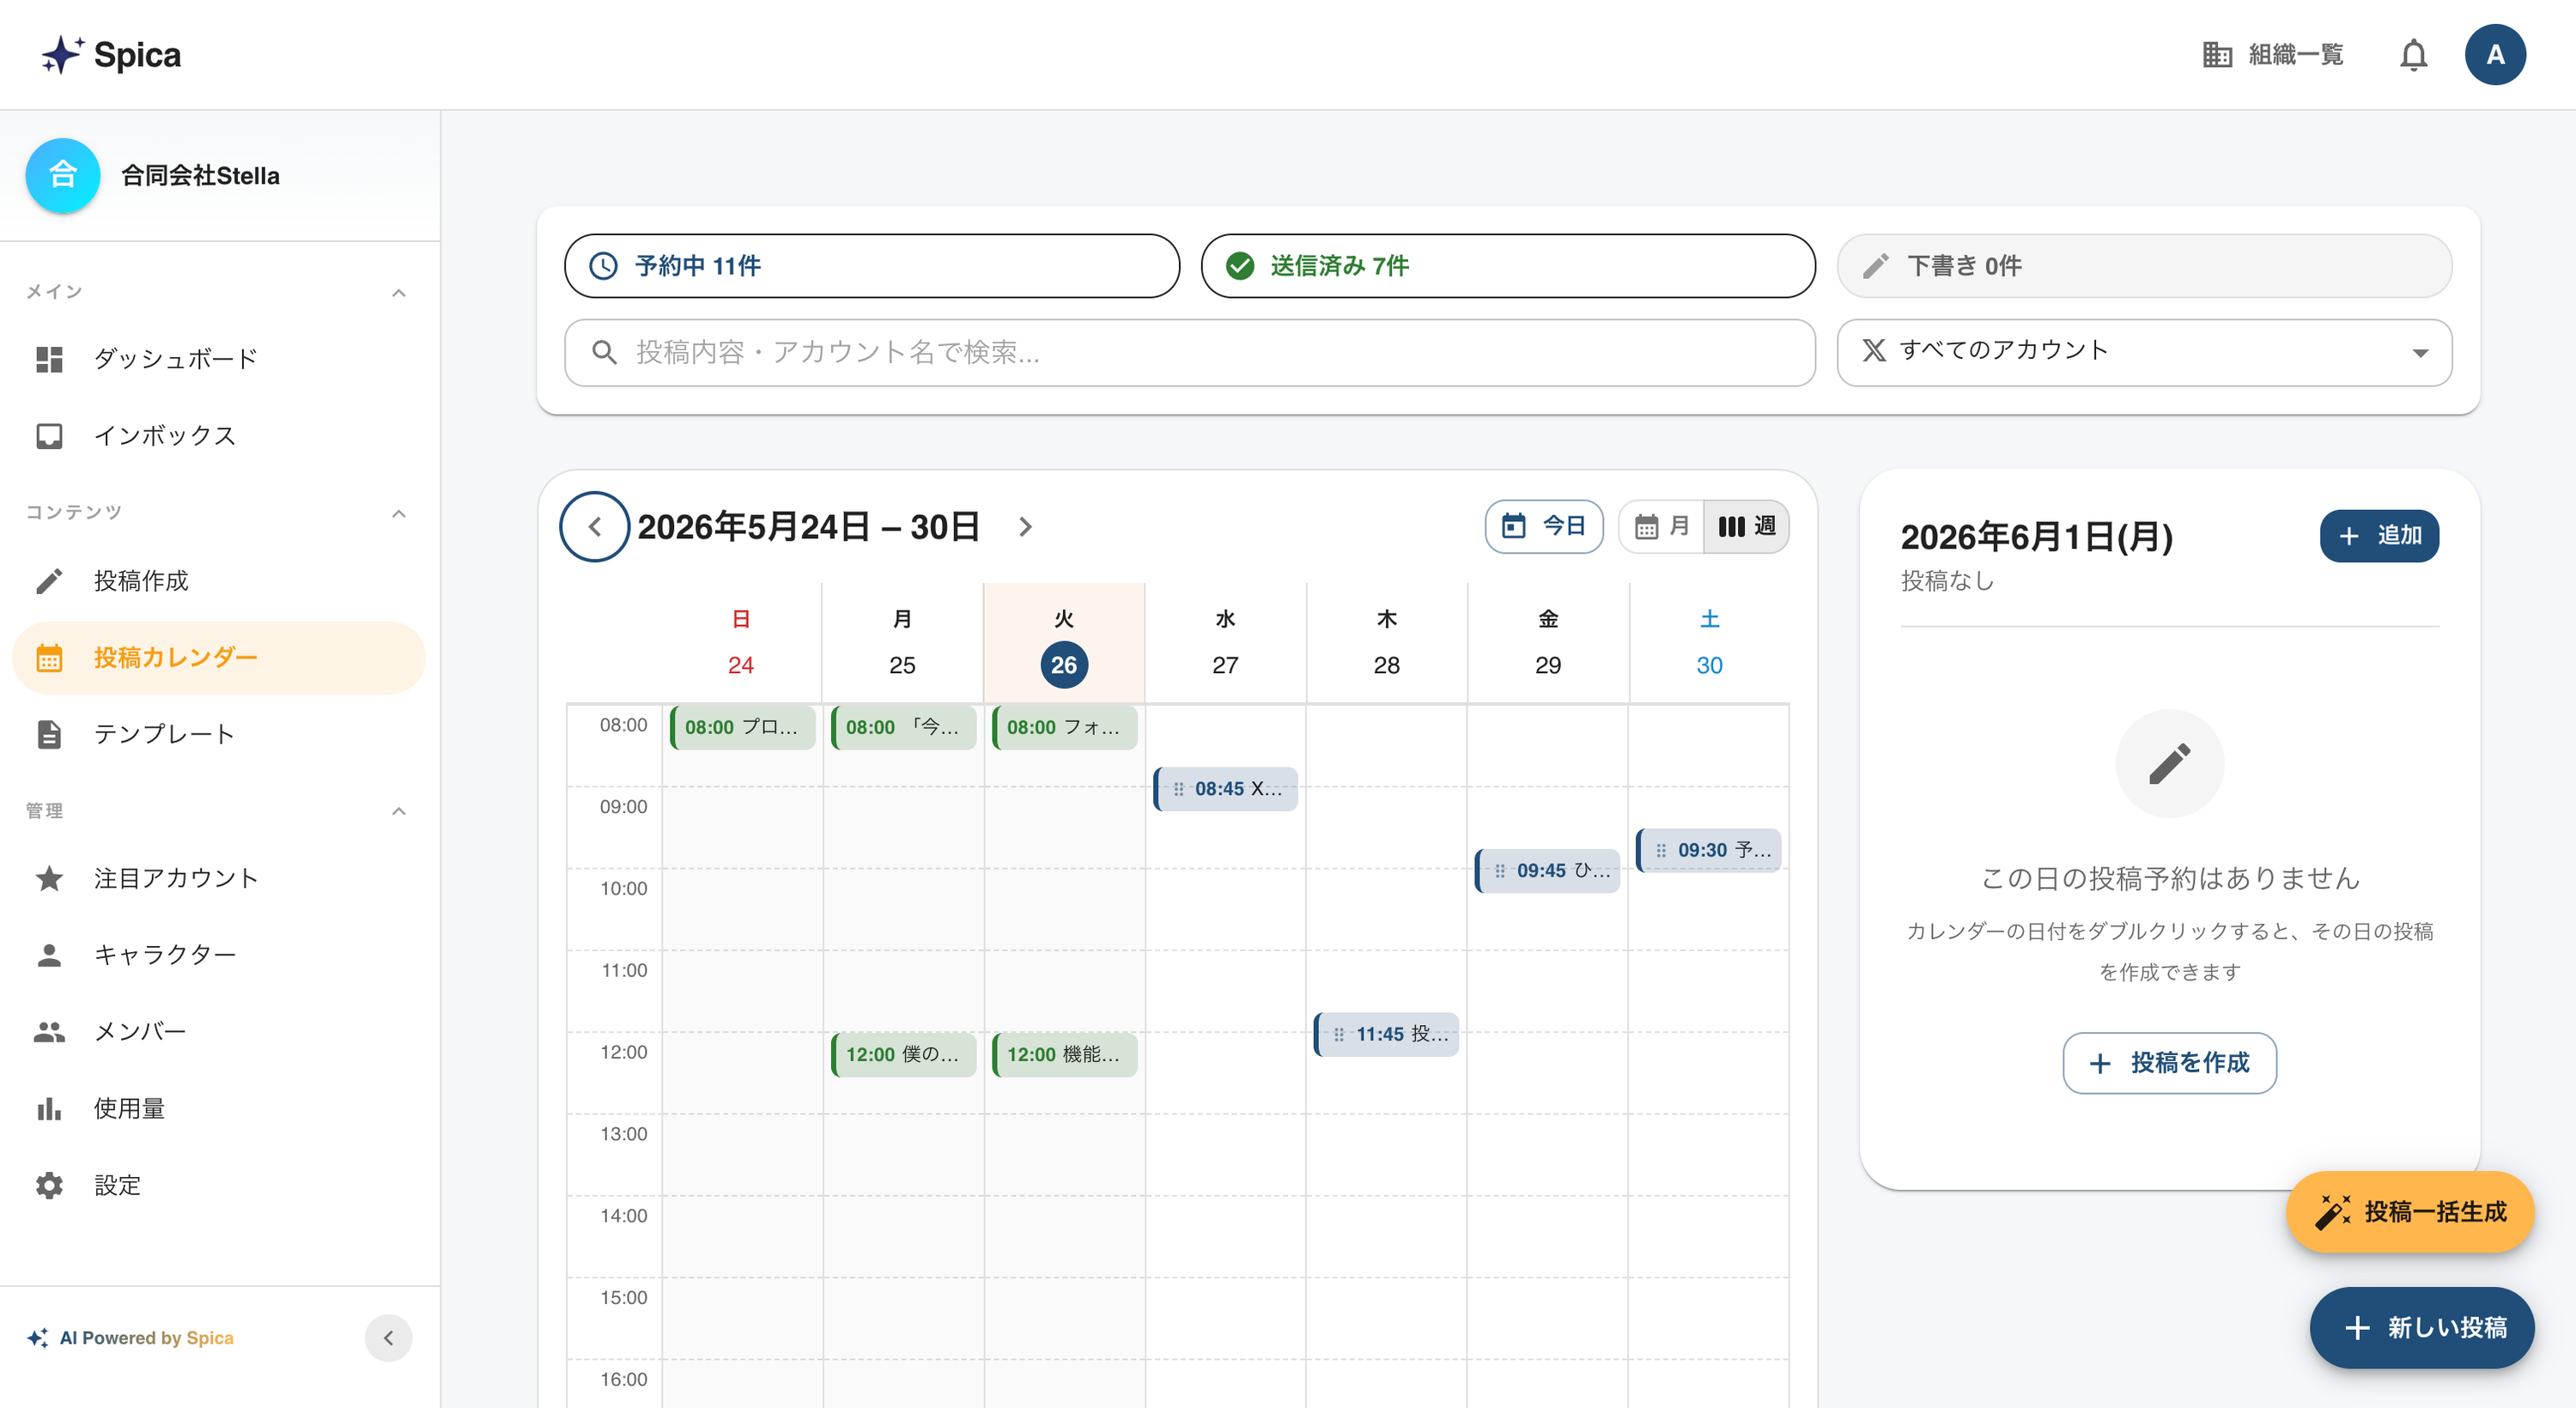Open the 11:45 投… scheduled post
The width and height of the screenshot is (2576, 1408).
[x=1386, y=1034]
